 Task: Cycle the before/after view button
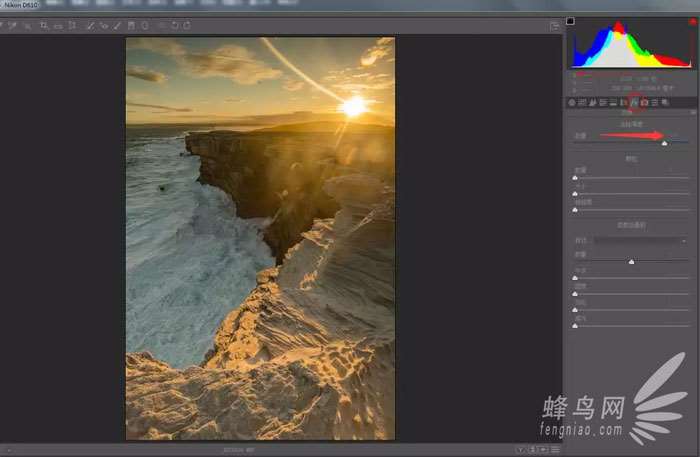[521, 450]
